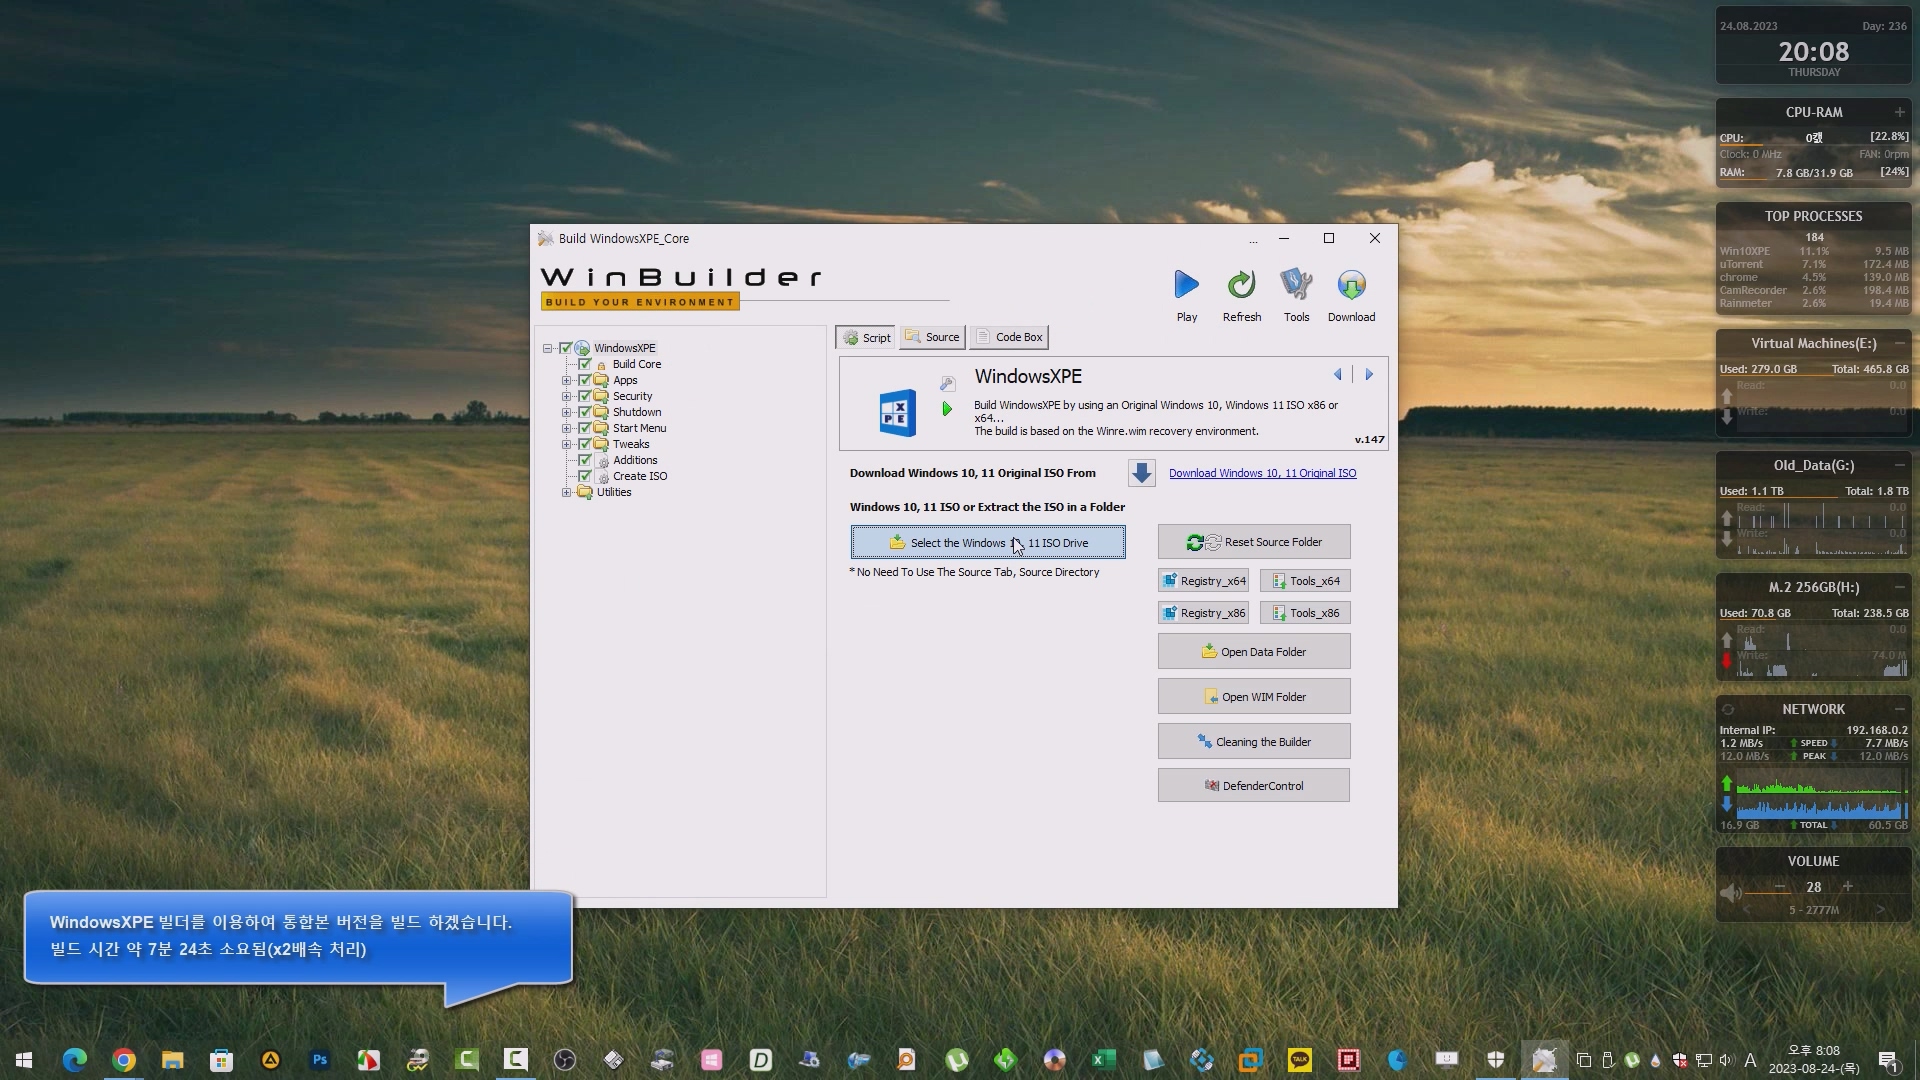Click the Refresh icon in WinBuilder
Image resolution: width=1920 pixels, height=1080 pixels.
[x=1241, y=285]
